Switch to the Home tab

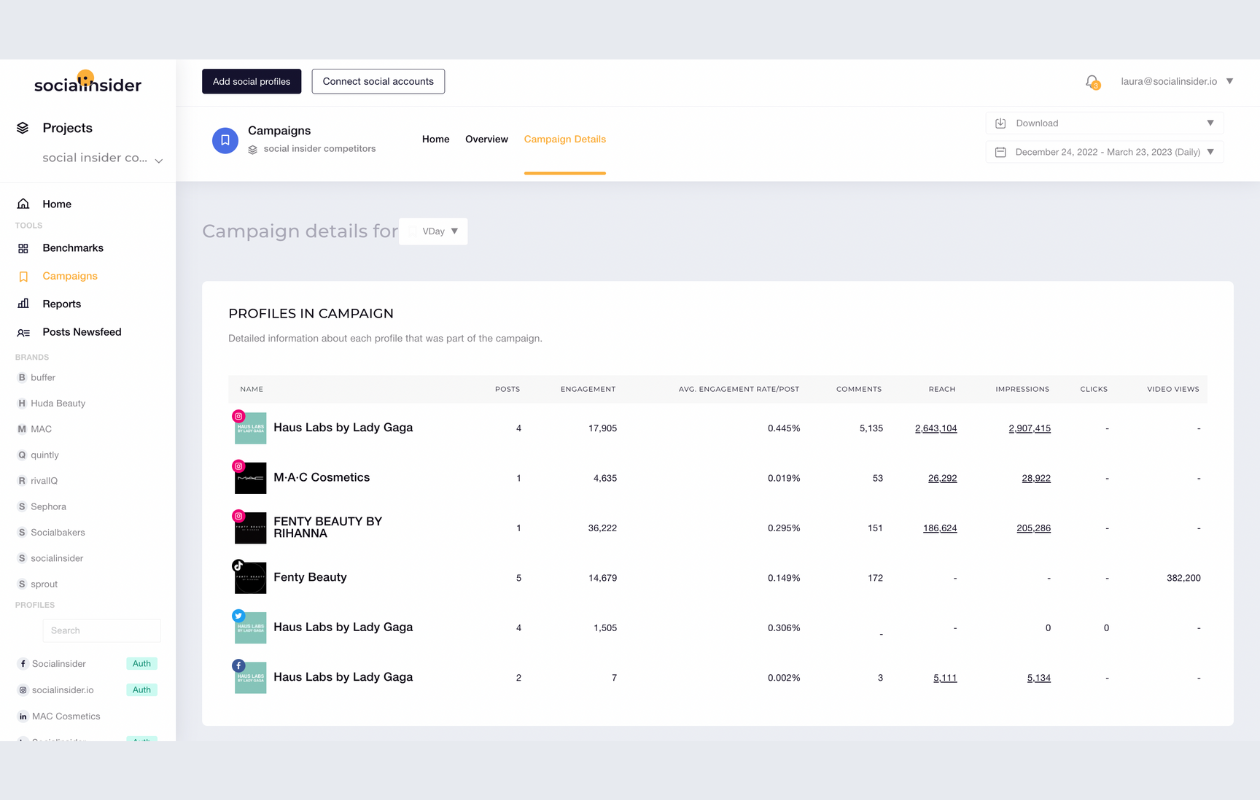[x=436, y=139]
